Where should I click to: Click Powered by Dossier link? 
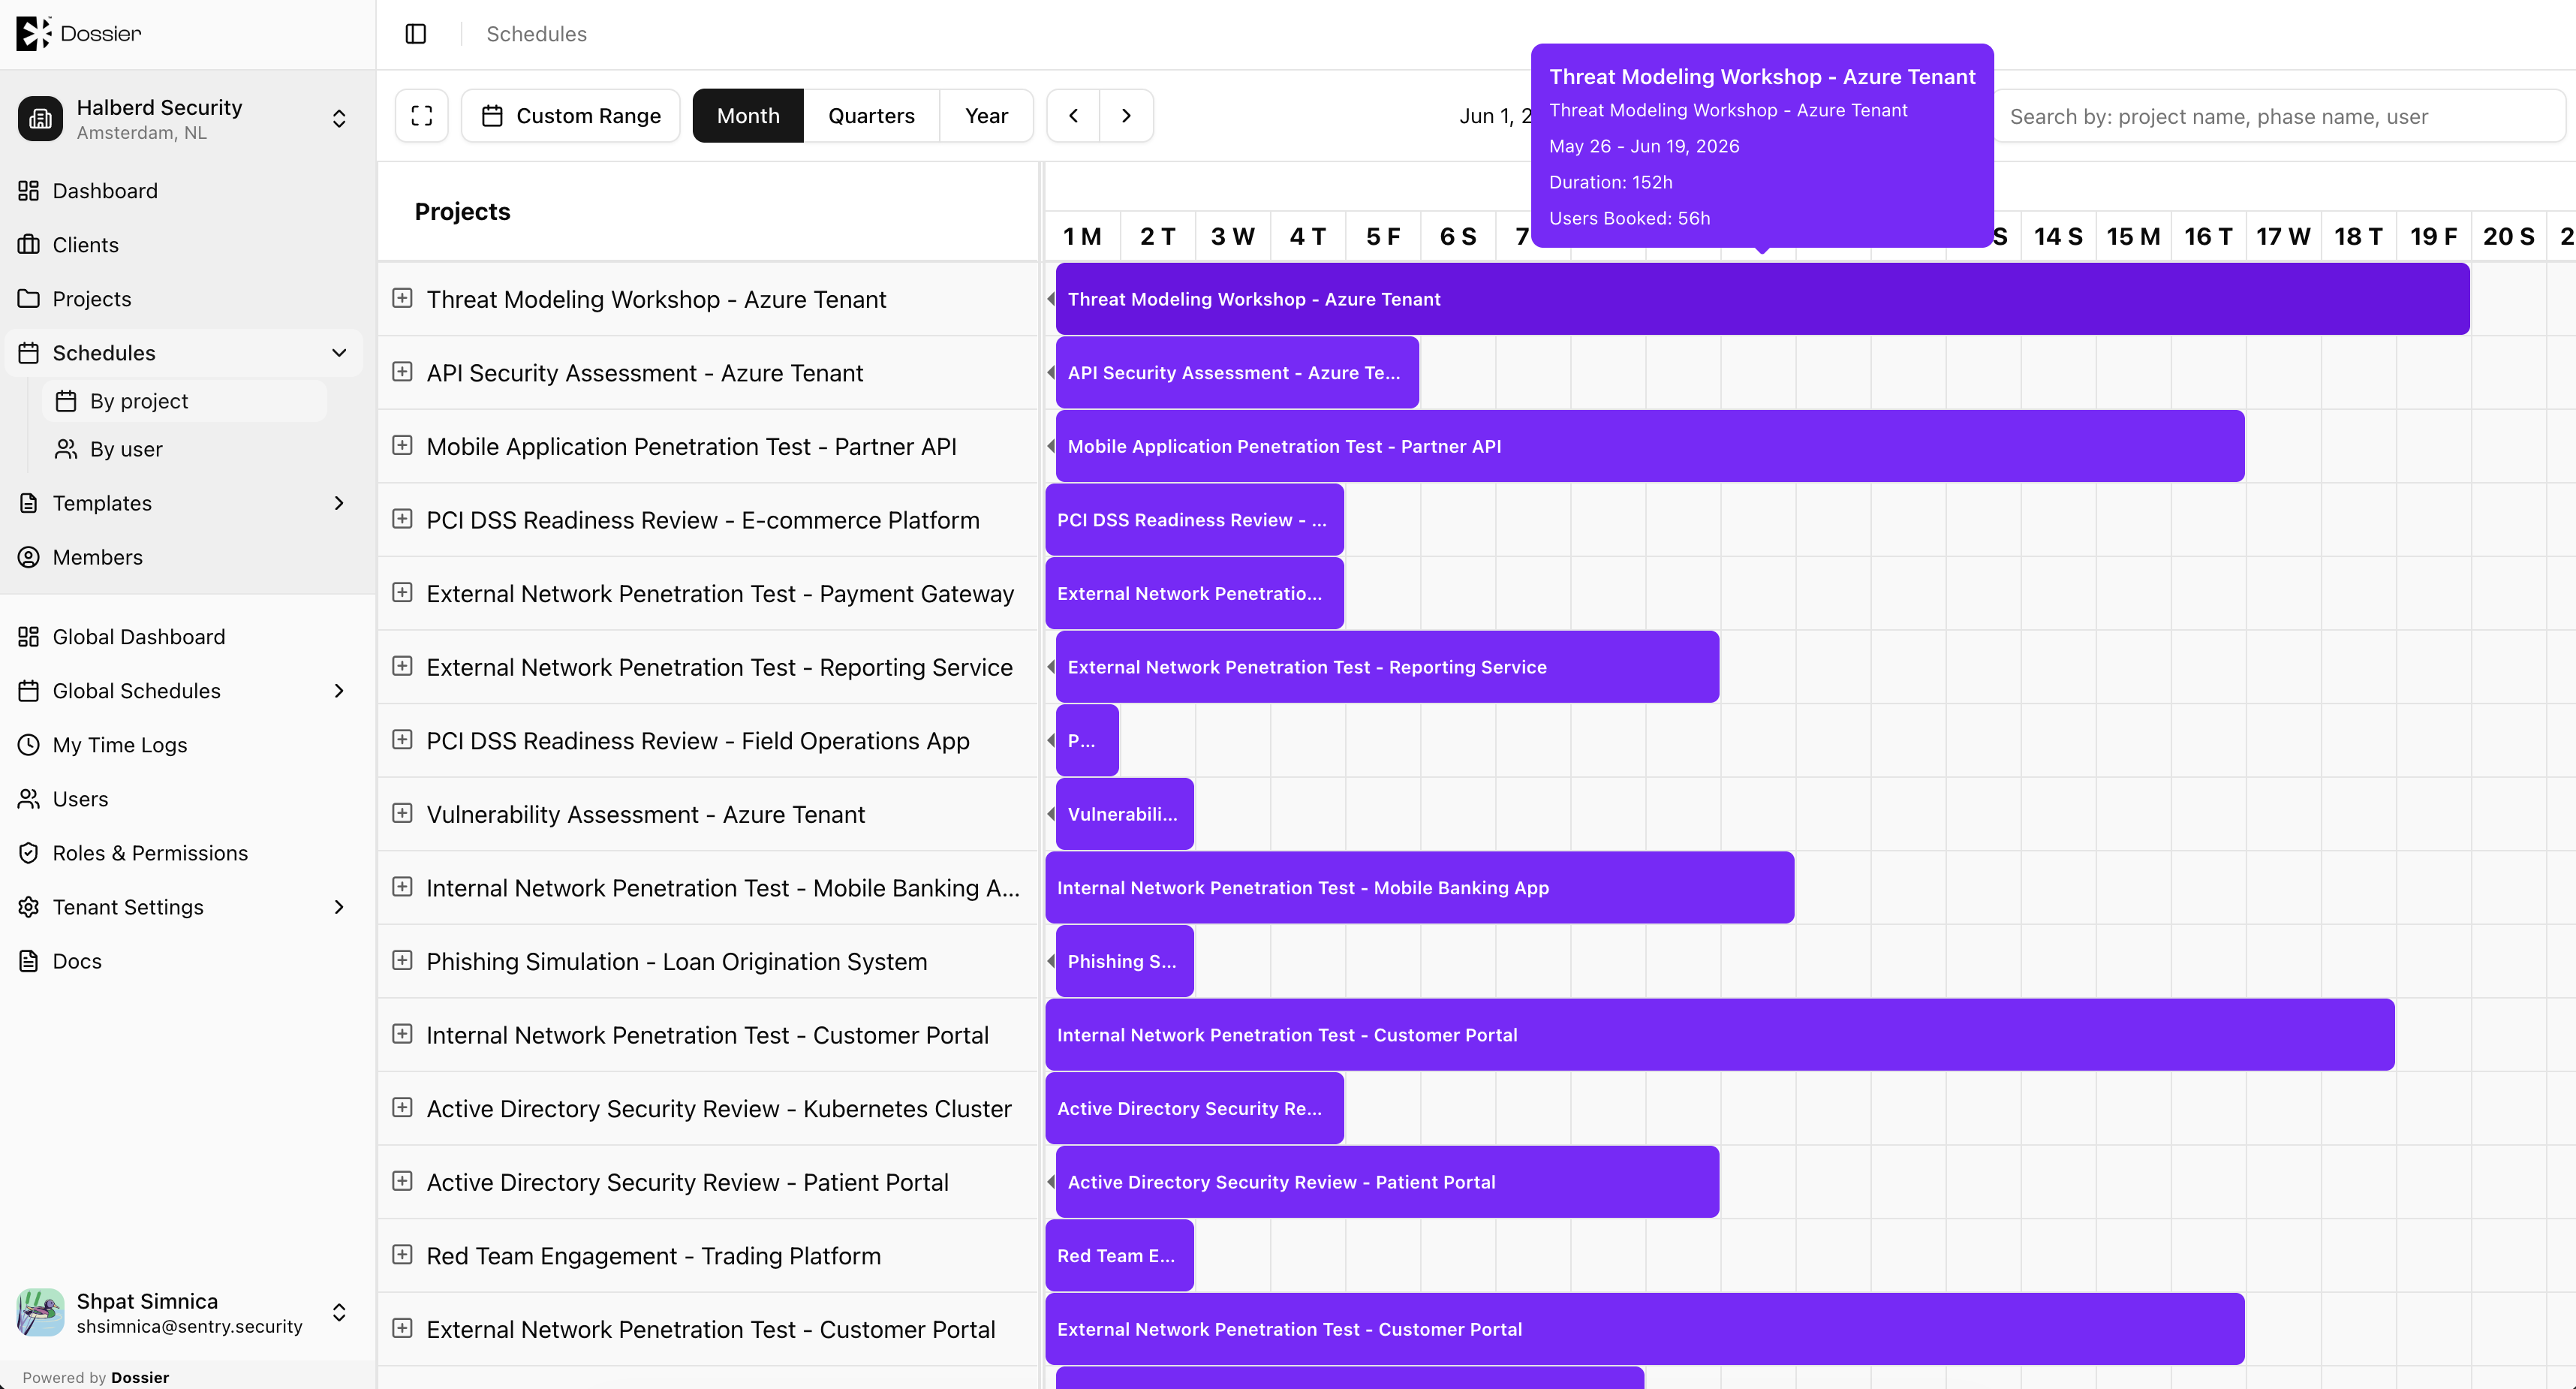(96, 1377)
